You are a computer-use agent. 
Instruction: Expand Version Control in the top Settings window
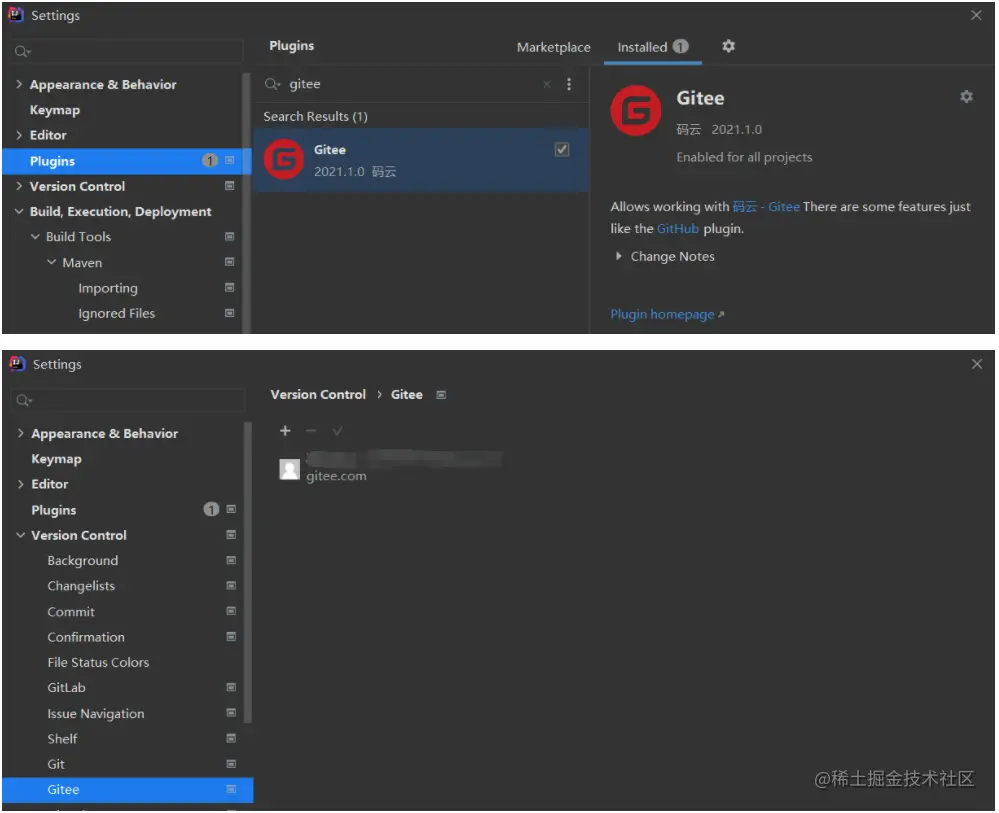(x=18, y=186)
